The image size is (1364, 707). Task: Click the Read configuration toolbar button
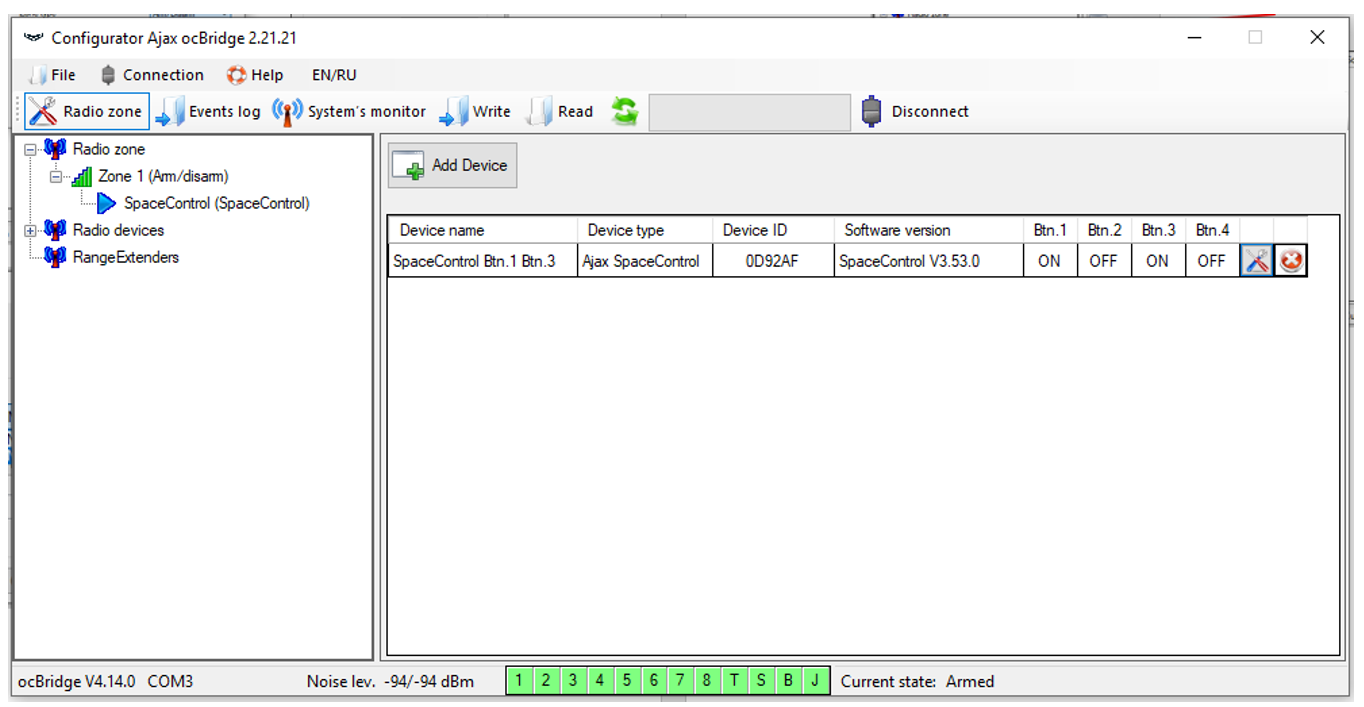click(x=560, y=111)
